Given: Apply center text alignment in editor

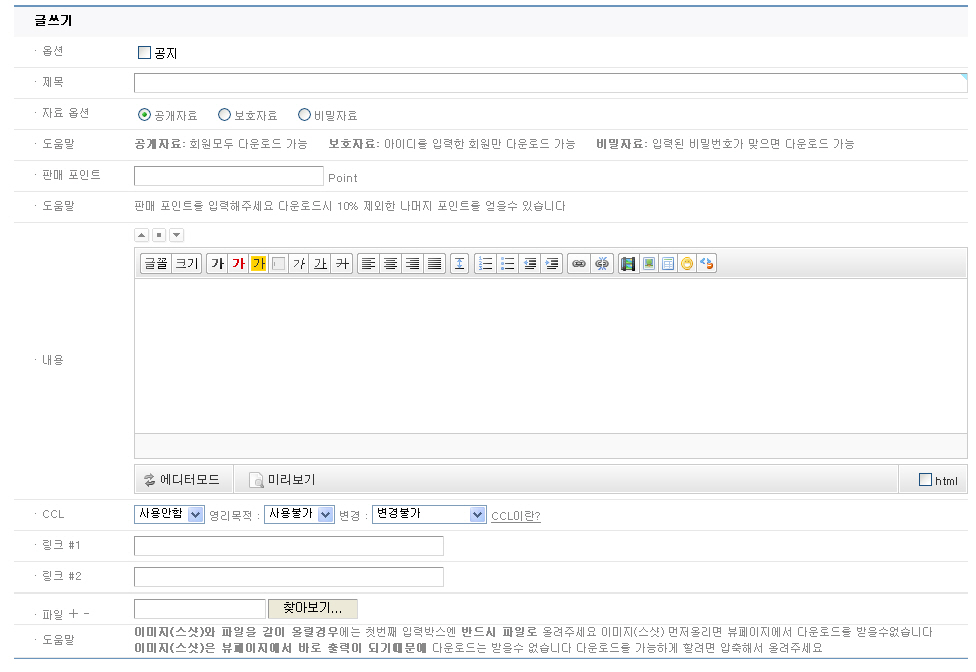Looking at the screenshot, I should (390, 264).
